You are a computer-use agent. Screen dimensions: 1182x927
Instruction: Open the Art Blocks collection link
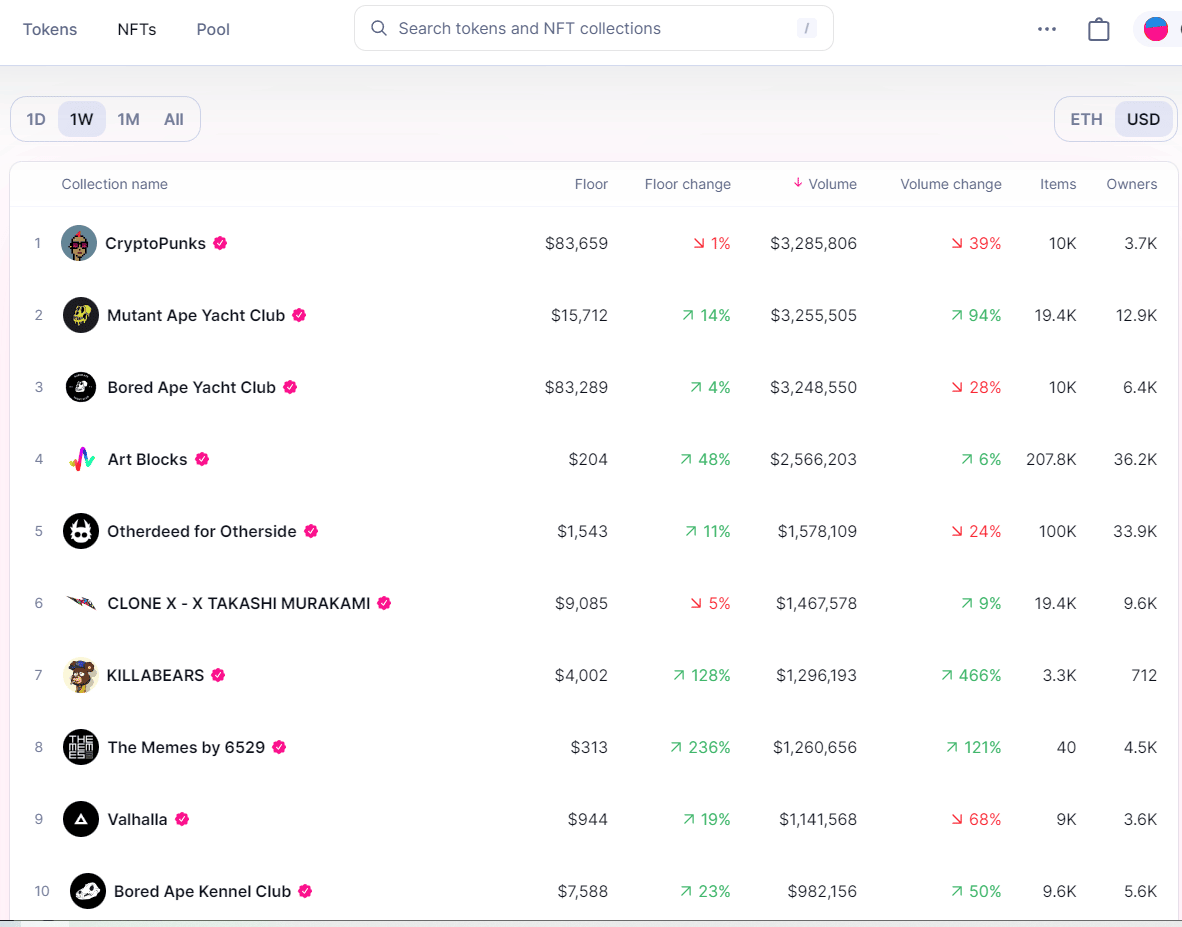tap(147, 459)
